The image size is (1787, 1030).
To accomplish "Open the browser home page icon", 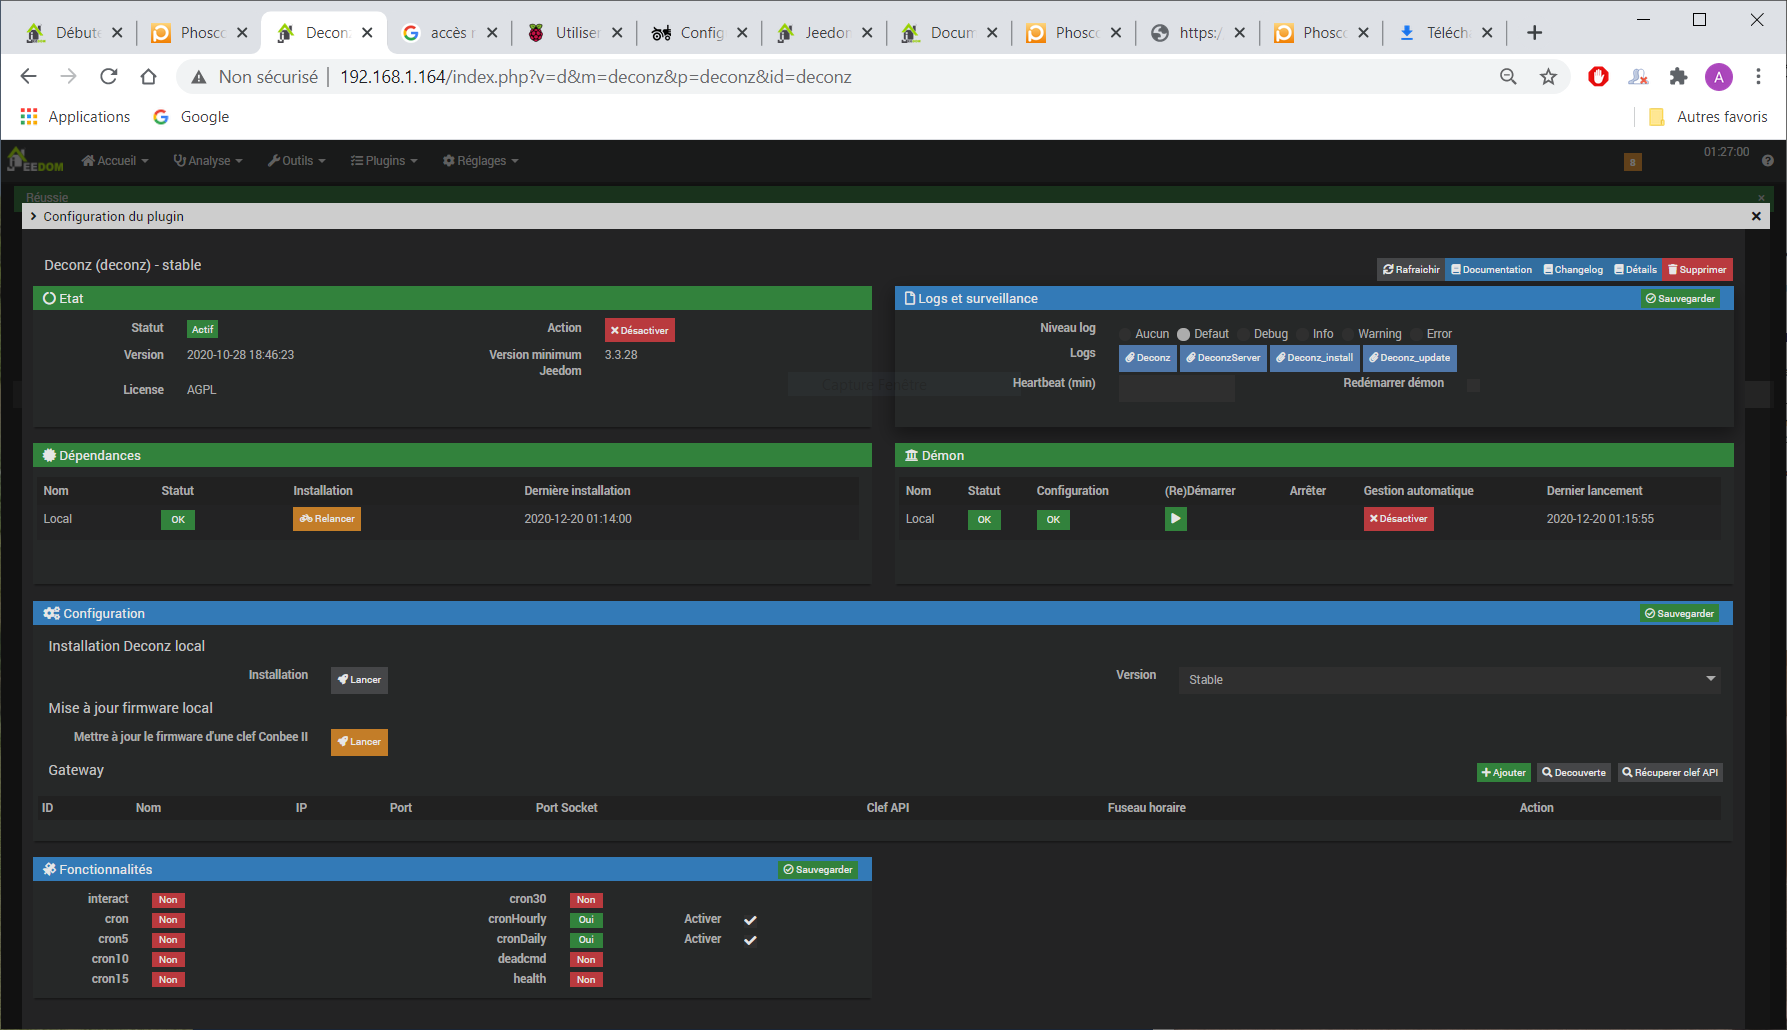I will tap(148, 76).
